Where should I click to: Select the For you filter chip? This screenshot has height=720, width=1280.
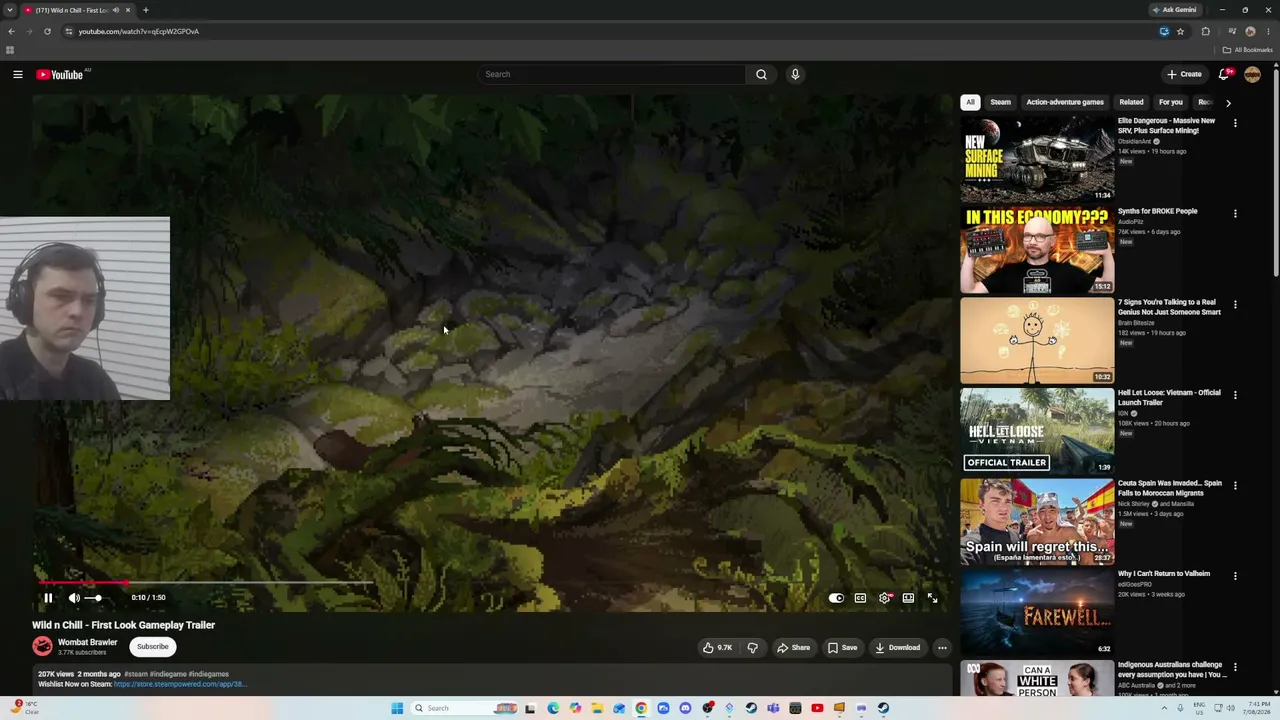(x=1171, y=102)
